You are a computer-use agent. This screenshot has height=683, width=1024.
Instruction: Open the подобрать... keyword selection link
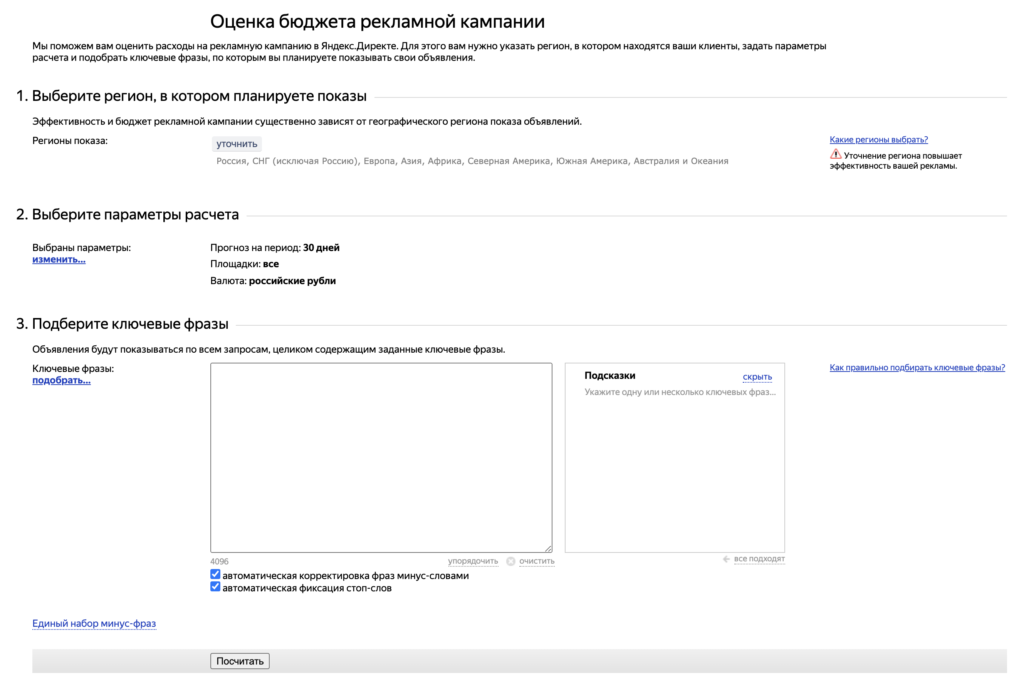pos(61,380)
